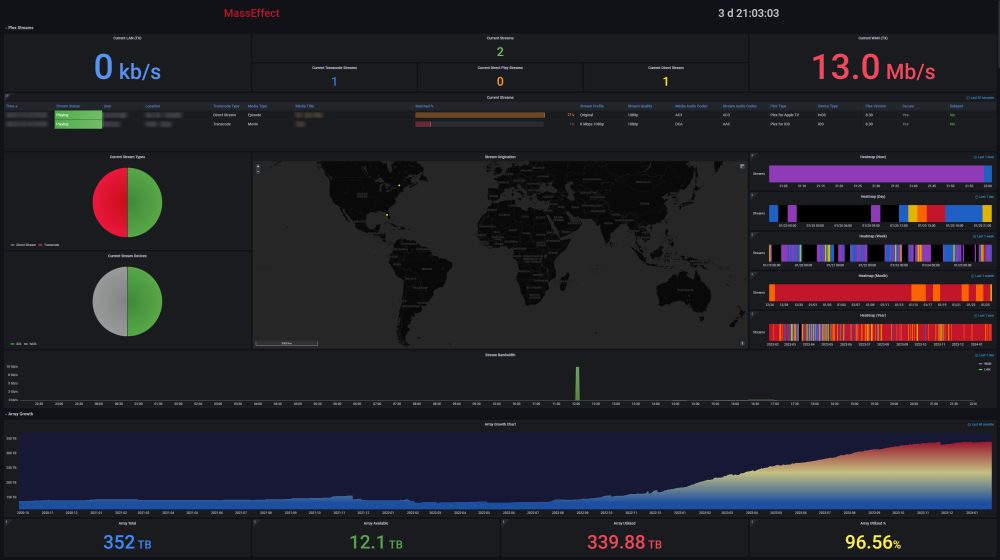Click Last 1 week on Heatmap (Week)
This screenshot has height=560, width=1000.
point(983,236)
